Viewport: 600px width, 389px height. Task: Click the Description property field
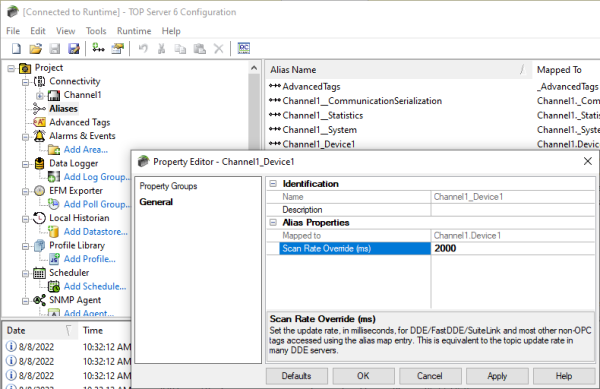point(513,210)
